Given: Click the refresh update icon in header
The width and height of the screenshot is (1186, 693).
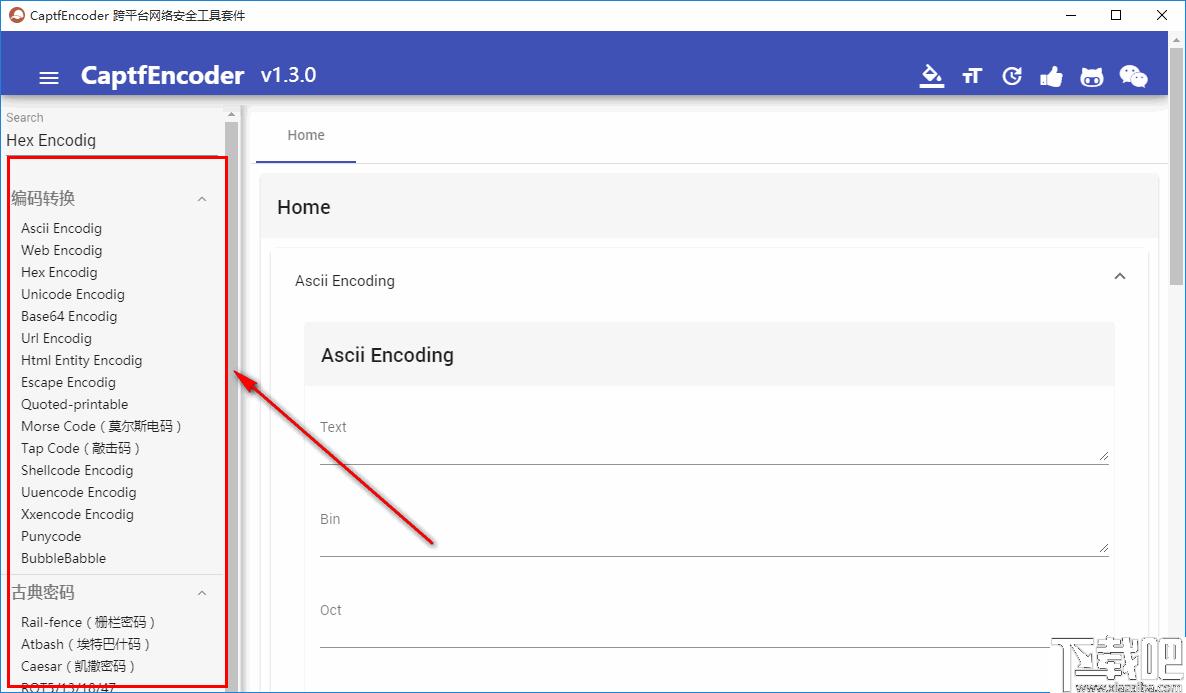Looking at the screenshot, I should coord(1012,76).
